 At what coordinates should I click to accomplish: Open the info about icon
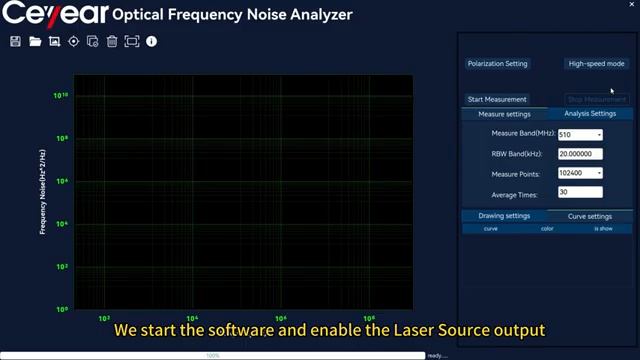point(151,41)
